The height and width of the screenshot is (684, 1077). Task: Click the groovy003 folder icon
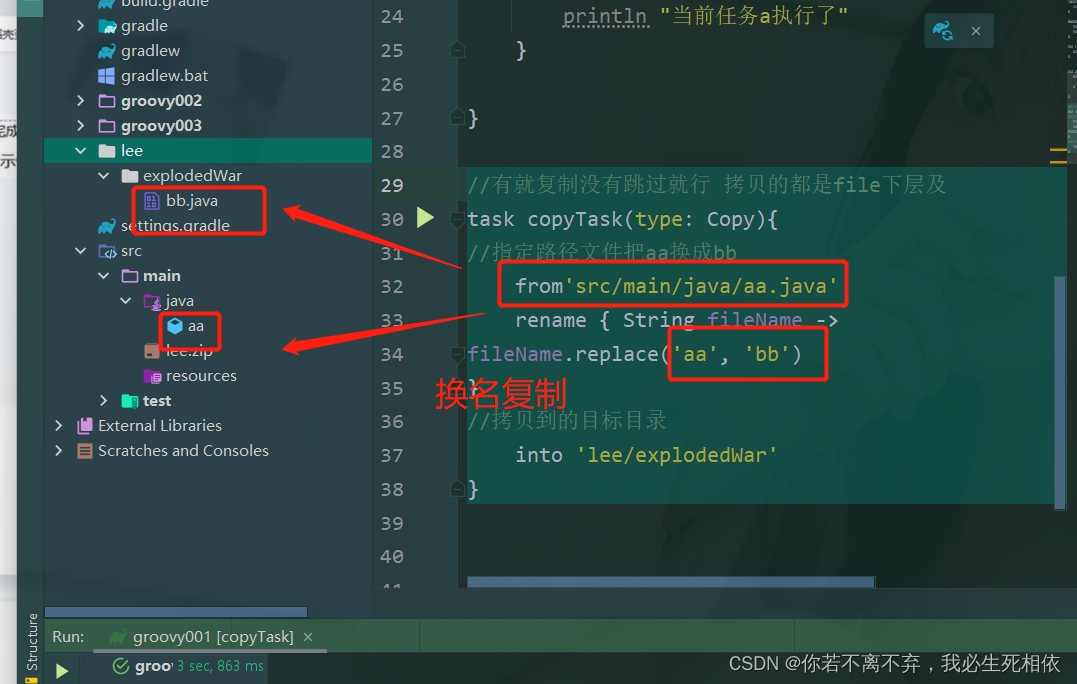[106, 126]
